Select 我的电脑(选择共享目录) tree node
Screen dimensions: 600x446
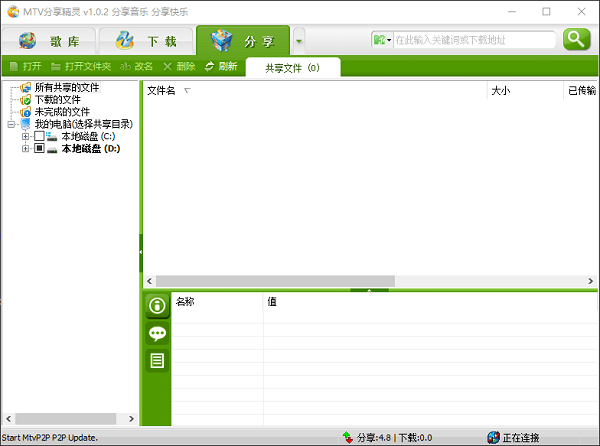(84, 124)
